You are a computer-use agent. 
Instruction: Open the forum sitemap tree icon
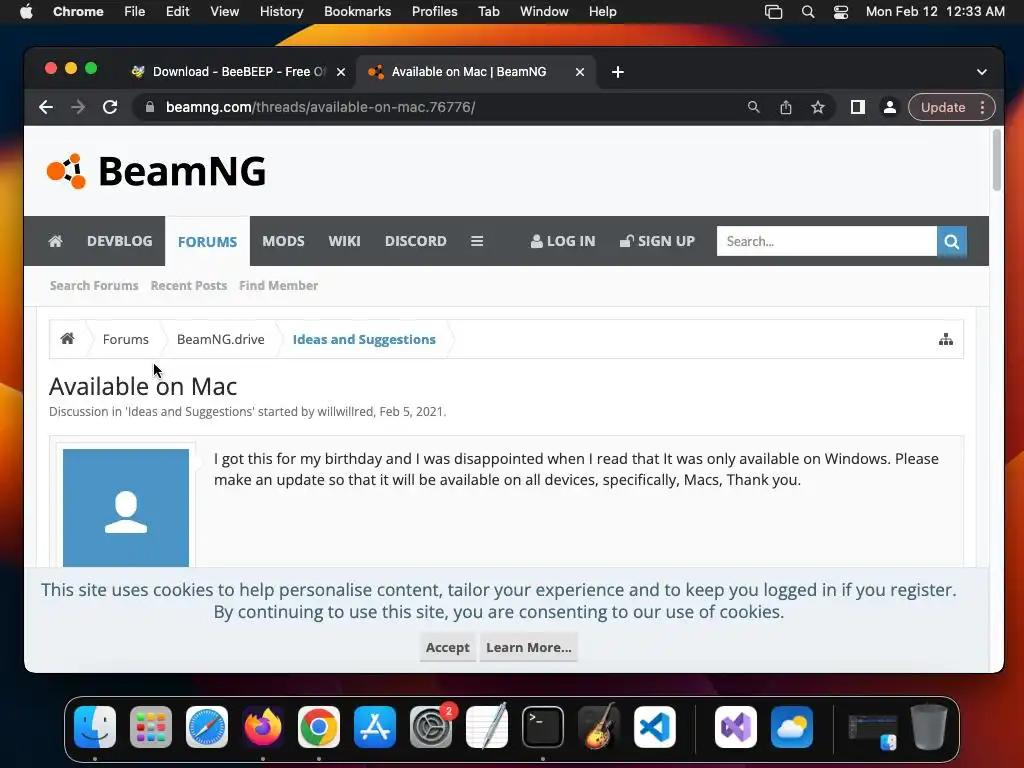click(x=946, y=339)
